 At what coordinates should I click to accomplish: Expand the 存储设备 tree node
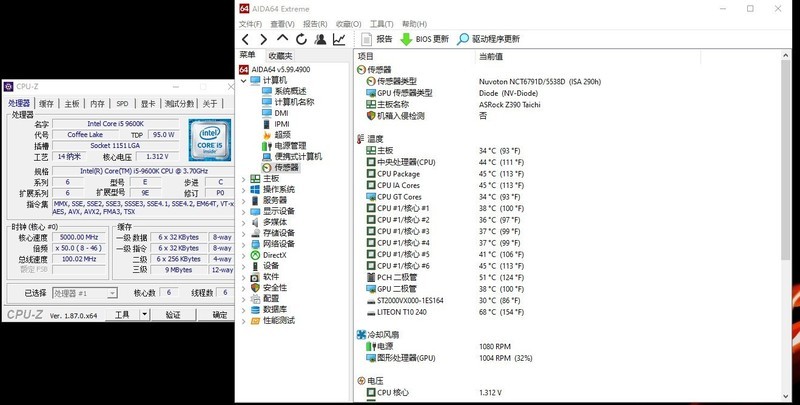(243, 233)
